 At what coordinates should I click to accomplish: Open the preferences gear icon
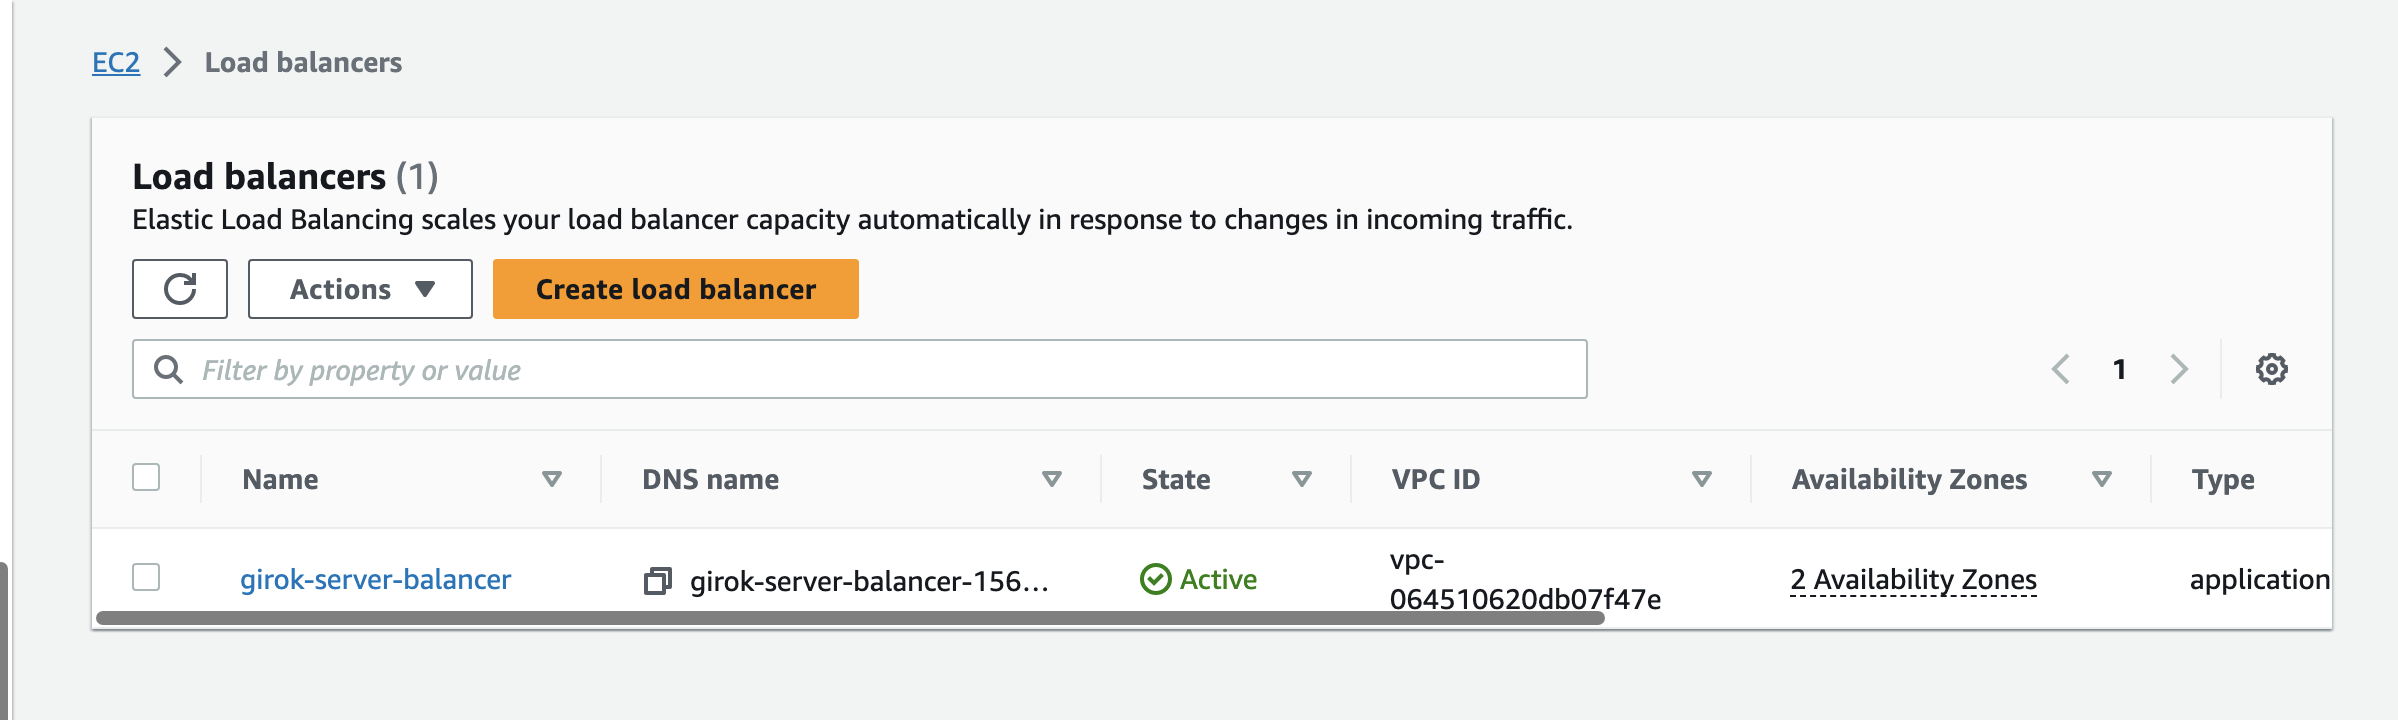point(2272,369)
